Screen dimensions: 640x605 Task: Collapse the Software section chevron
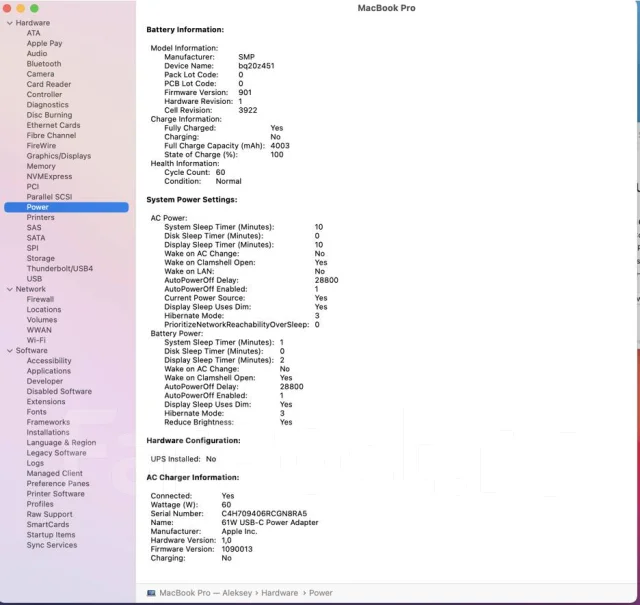(10, 351)
